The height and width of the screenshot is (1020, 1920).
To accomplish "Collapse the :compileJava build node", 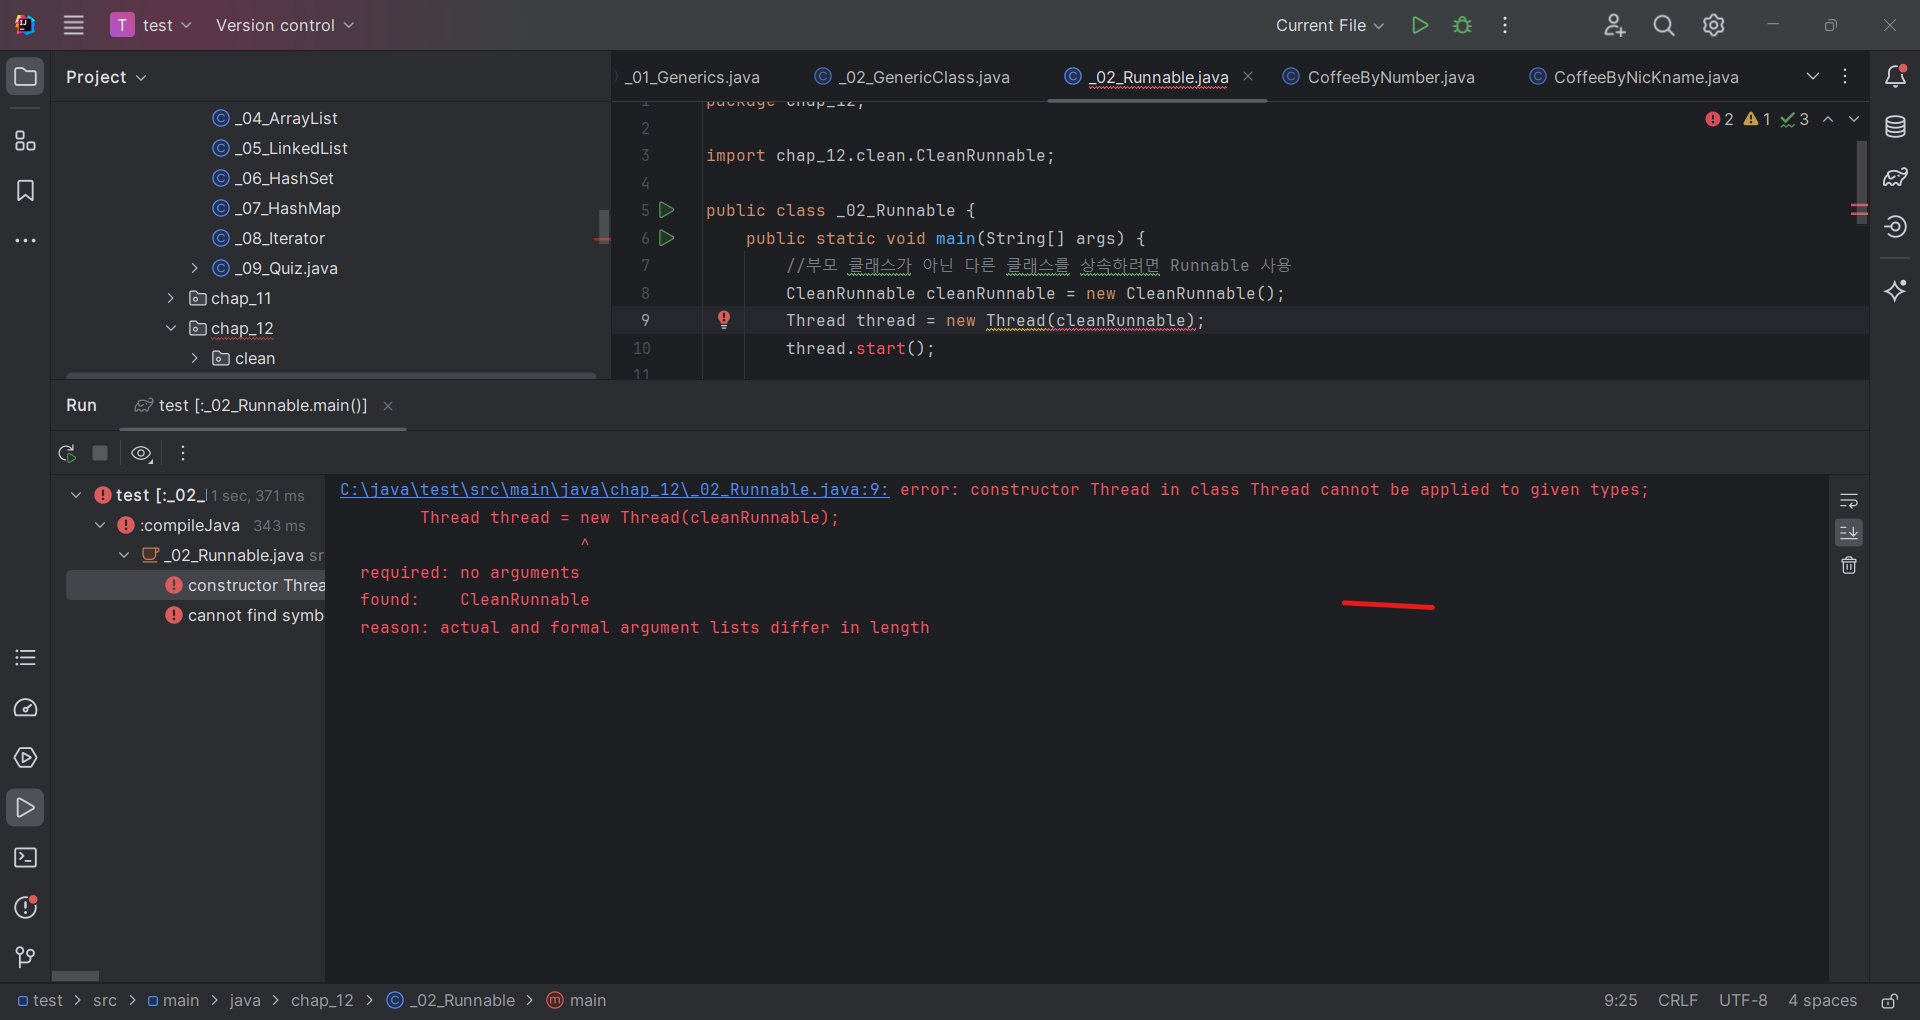I will [100, 525].
